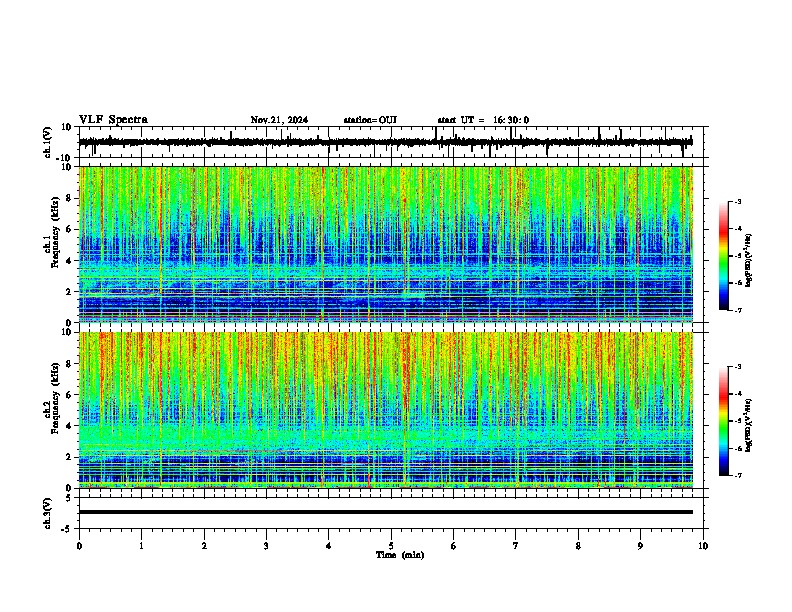The height and width of the screenshot is (612, 792).
Task: Click tick label '3' on the Time axis
Action: 266,546
